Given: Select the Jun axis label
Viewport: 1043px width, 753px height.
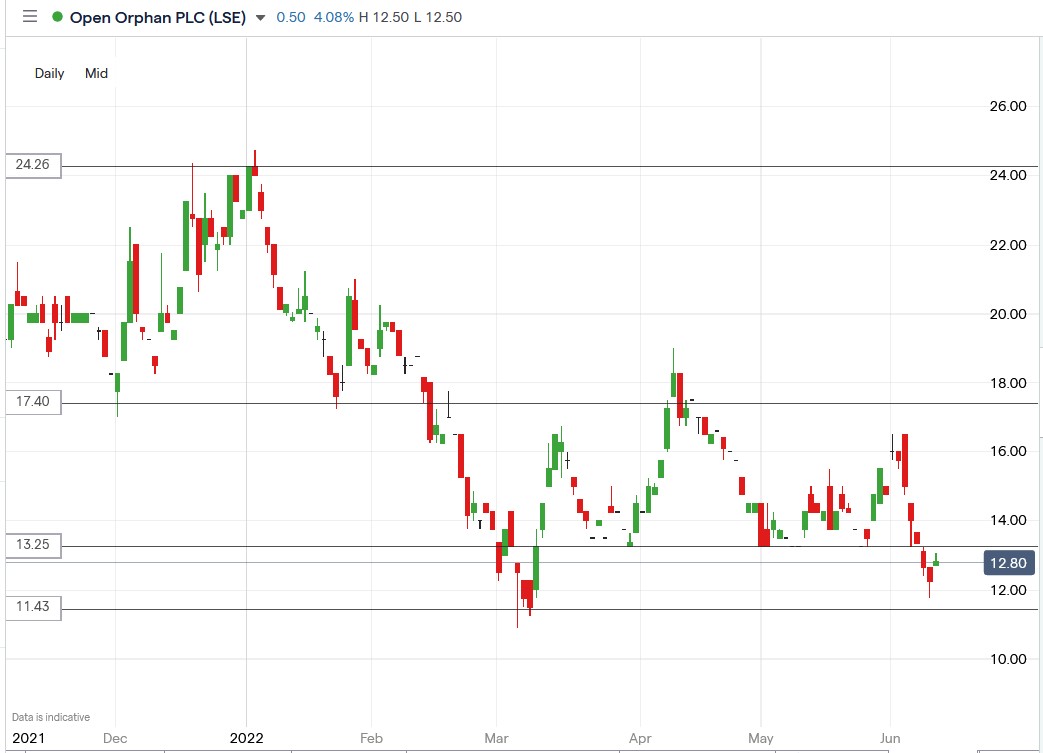Looking at the screenshot, I should pyautogui.click(x=889, y=738).
